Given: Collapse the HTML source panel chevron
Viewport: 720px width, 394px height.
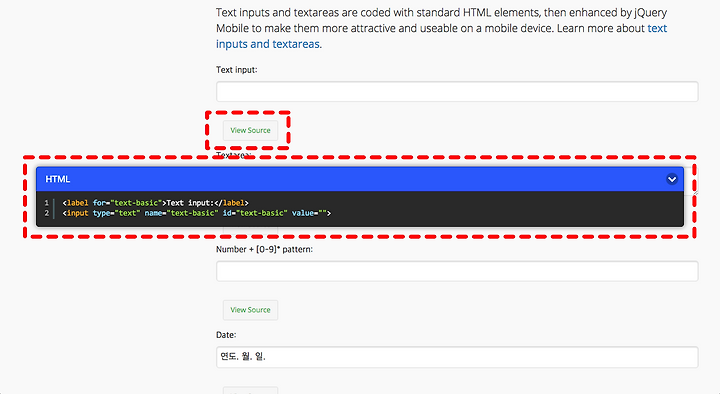Looking at the screenshot, I should pos(672,179).
